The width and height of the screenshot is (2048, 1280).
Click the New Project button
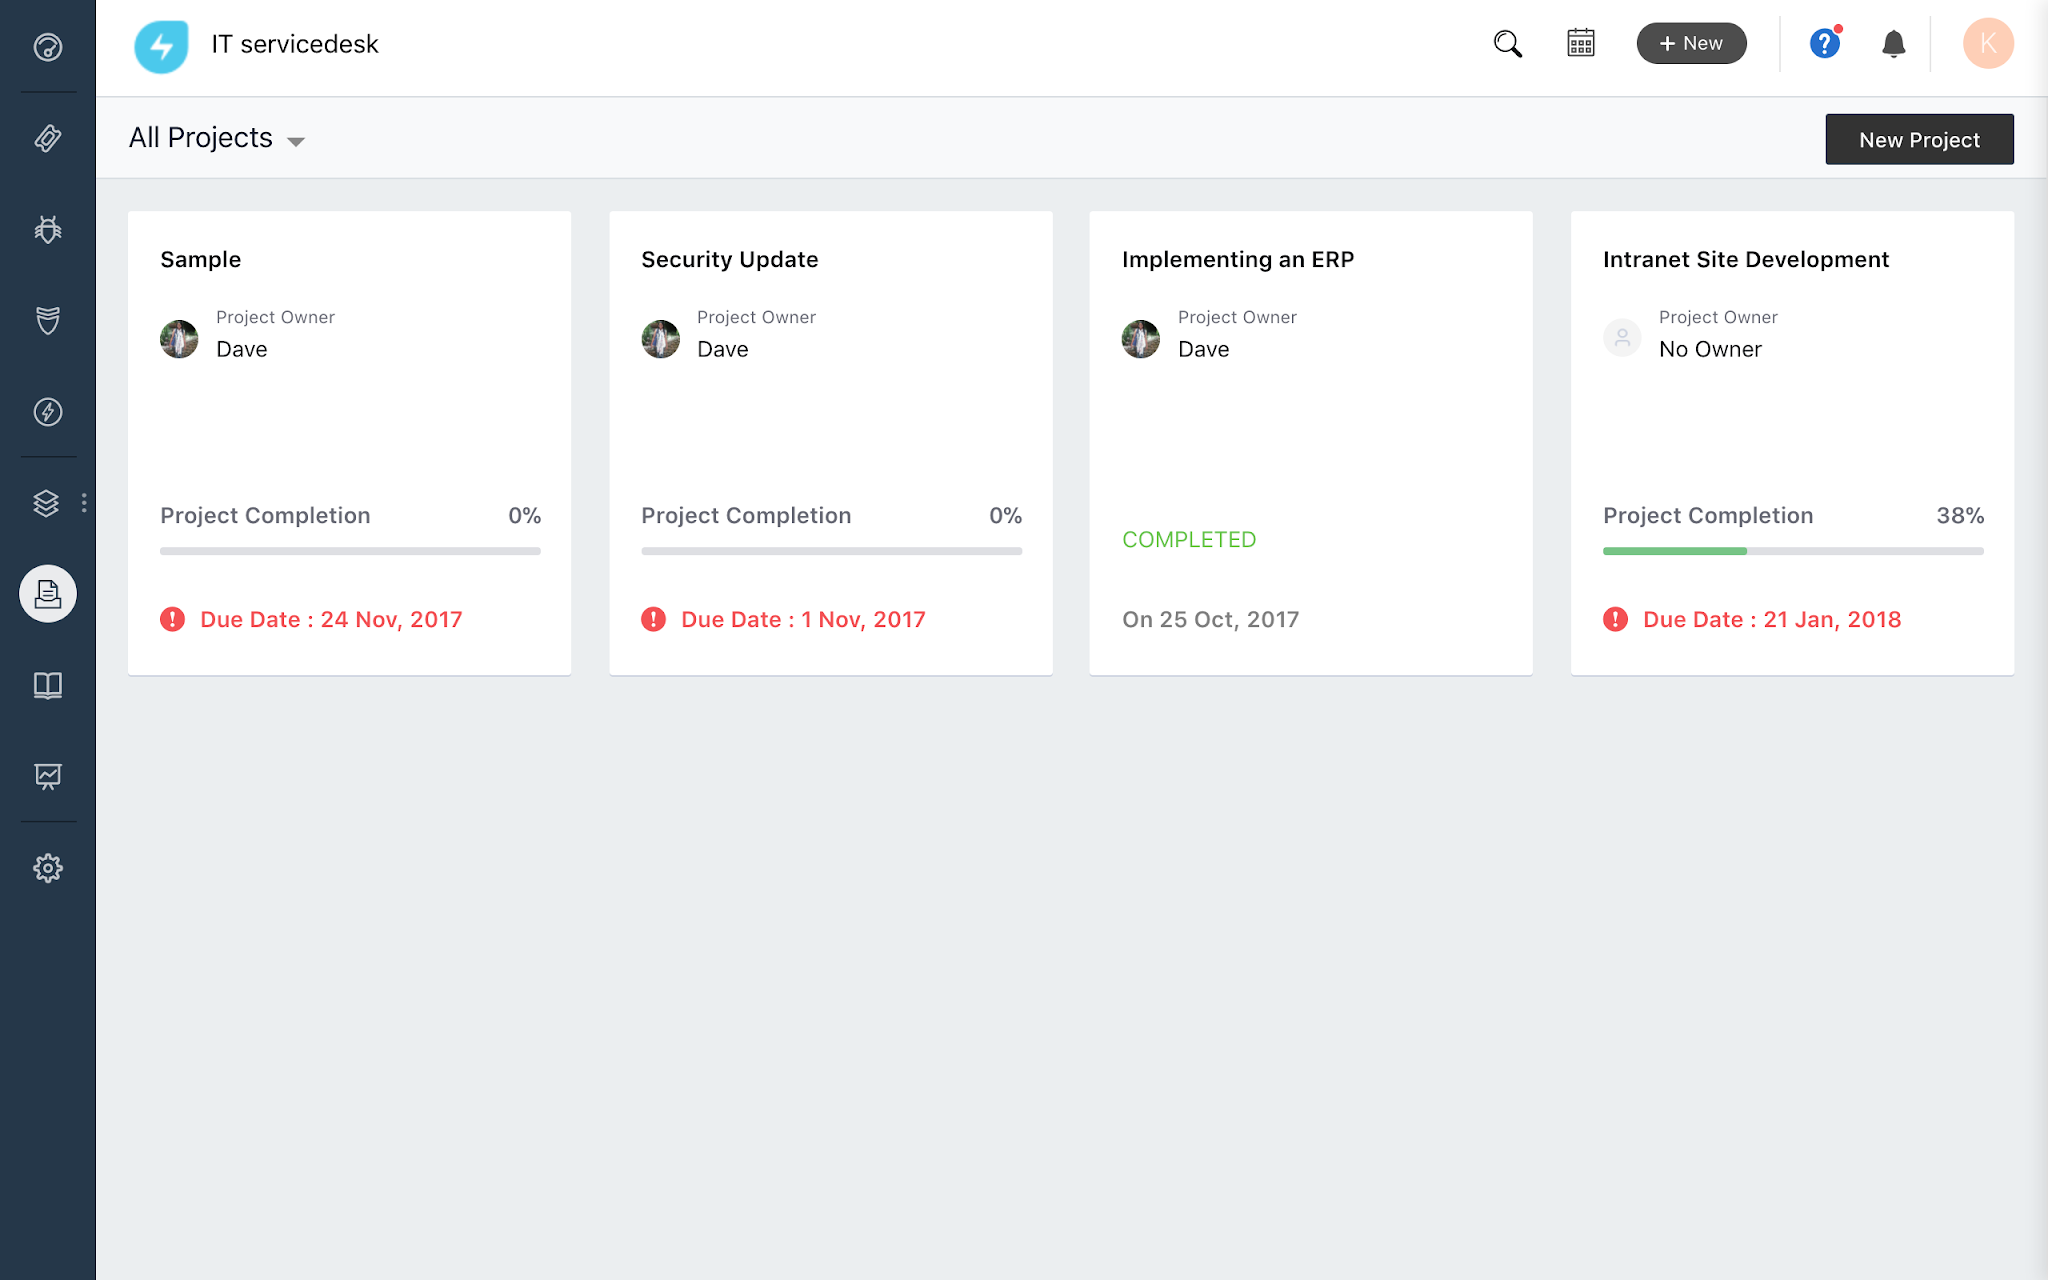[x=1919, y=140]
